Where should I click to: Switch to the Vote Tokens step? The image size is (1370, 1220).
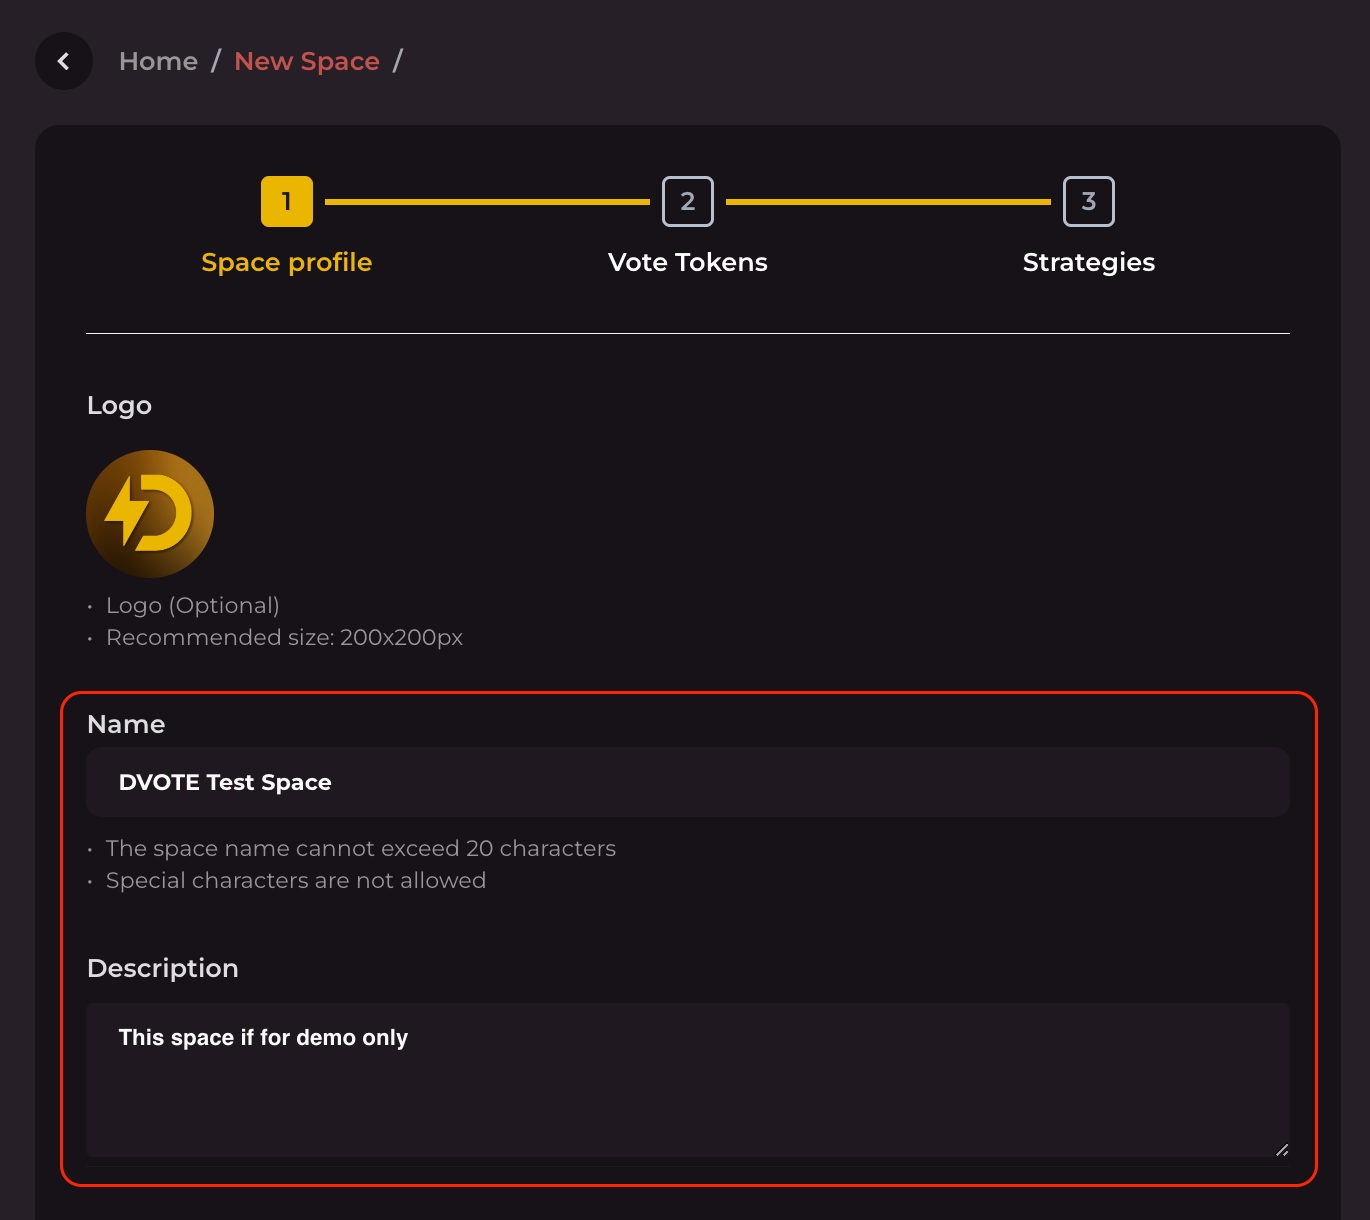(x=688, y=262)
